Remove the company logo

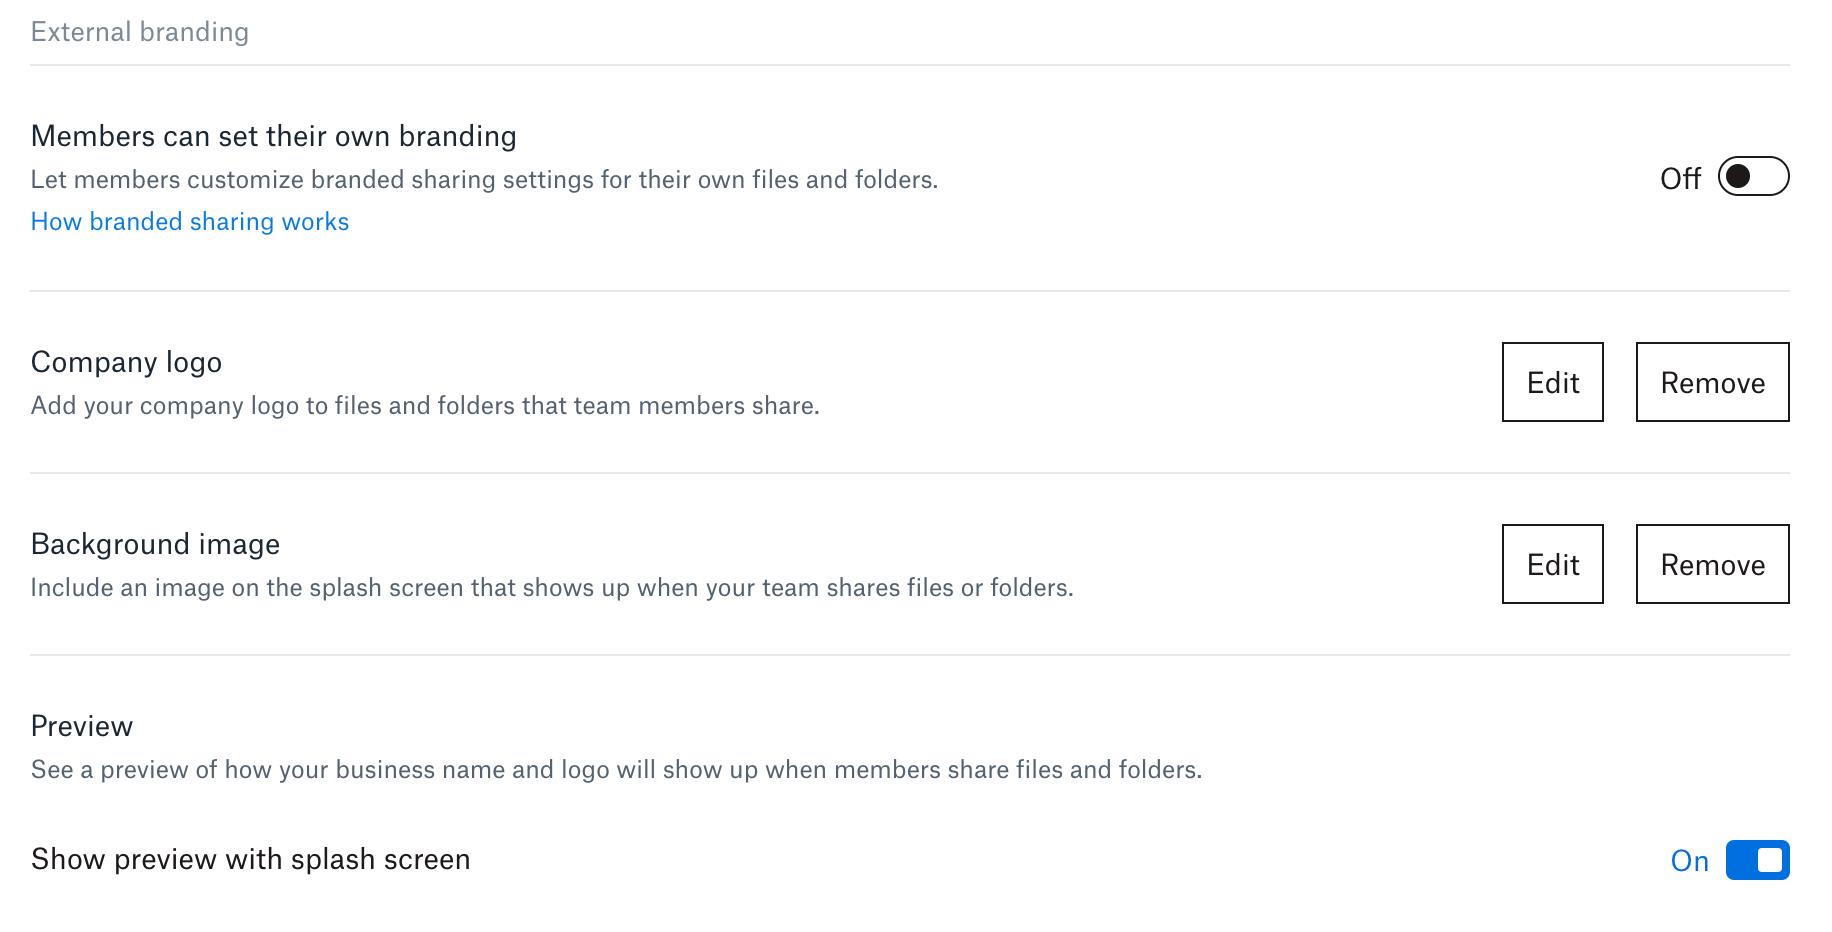[x=1712, y=382]
